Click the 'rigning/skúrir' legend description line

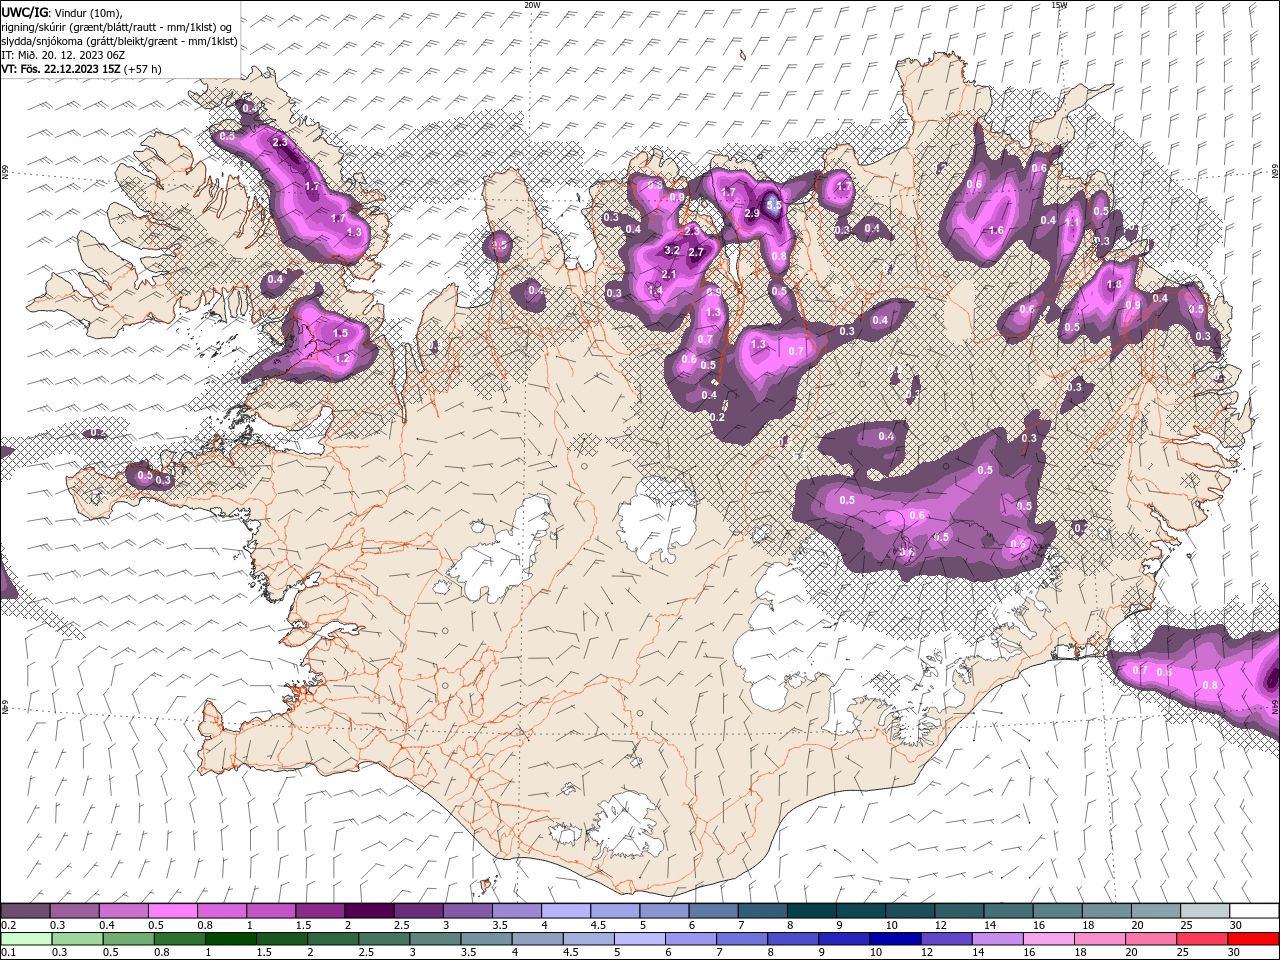[117, 27]
